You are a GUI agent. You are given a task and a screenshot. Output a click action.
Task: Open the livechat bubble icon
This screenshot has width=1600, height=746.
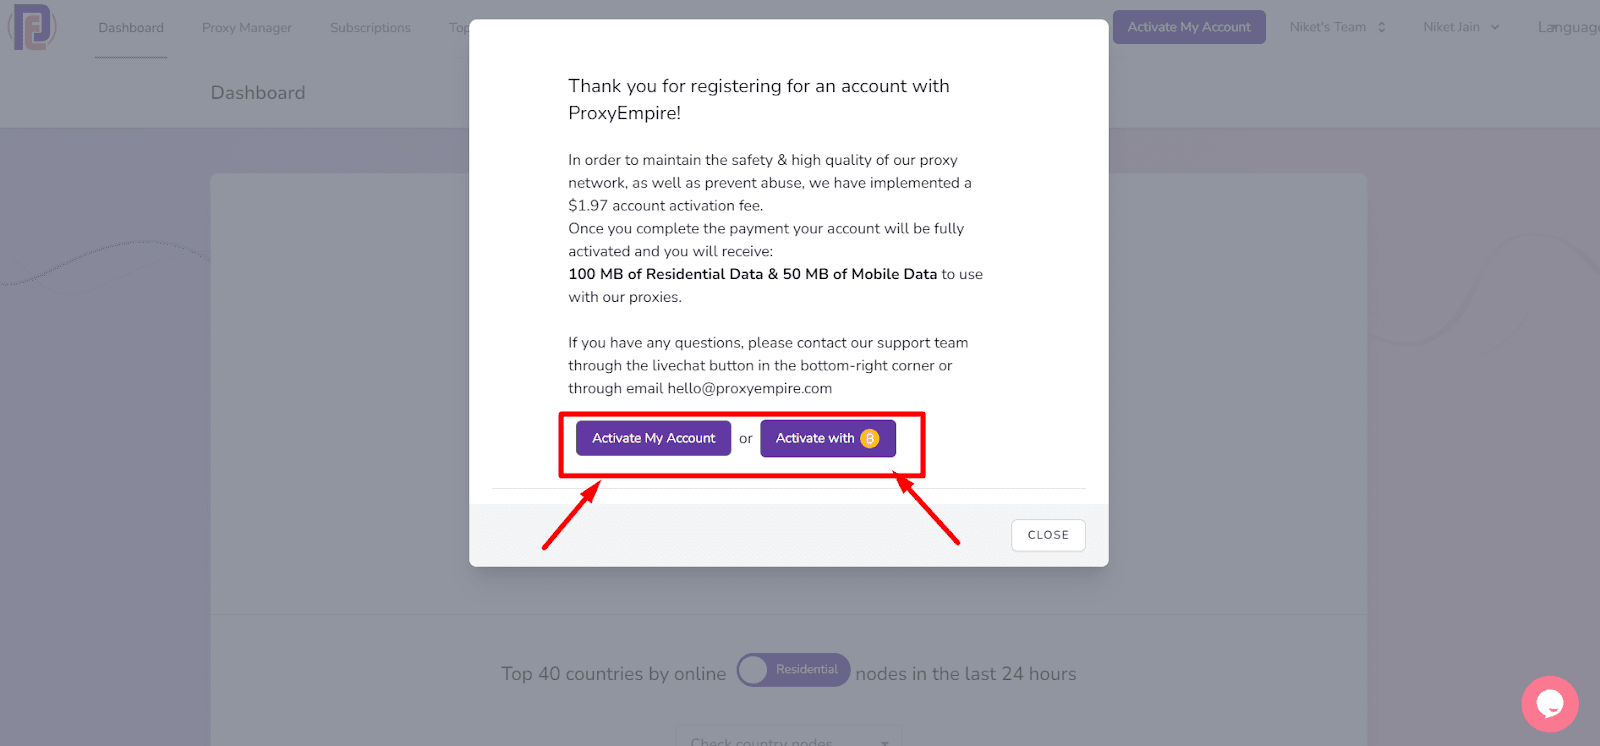pyautogui.click(x=1550, y=704)
